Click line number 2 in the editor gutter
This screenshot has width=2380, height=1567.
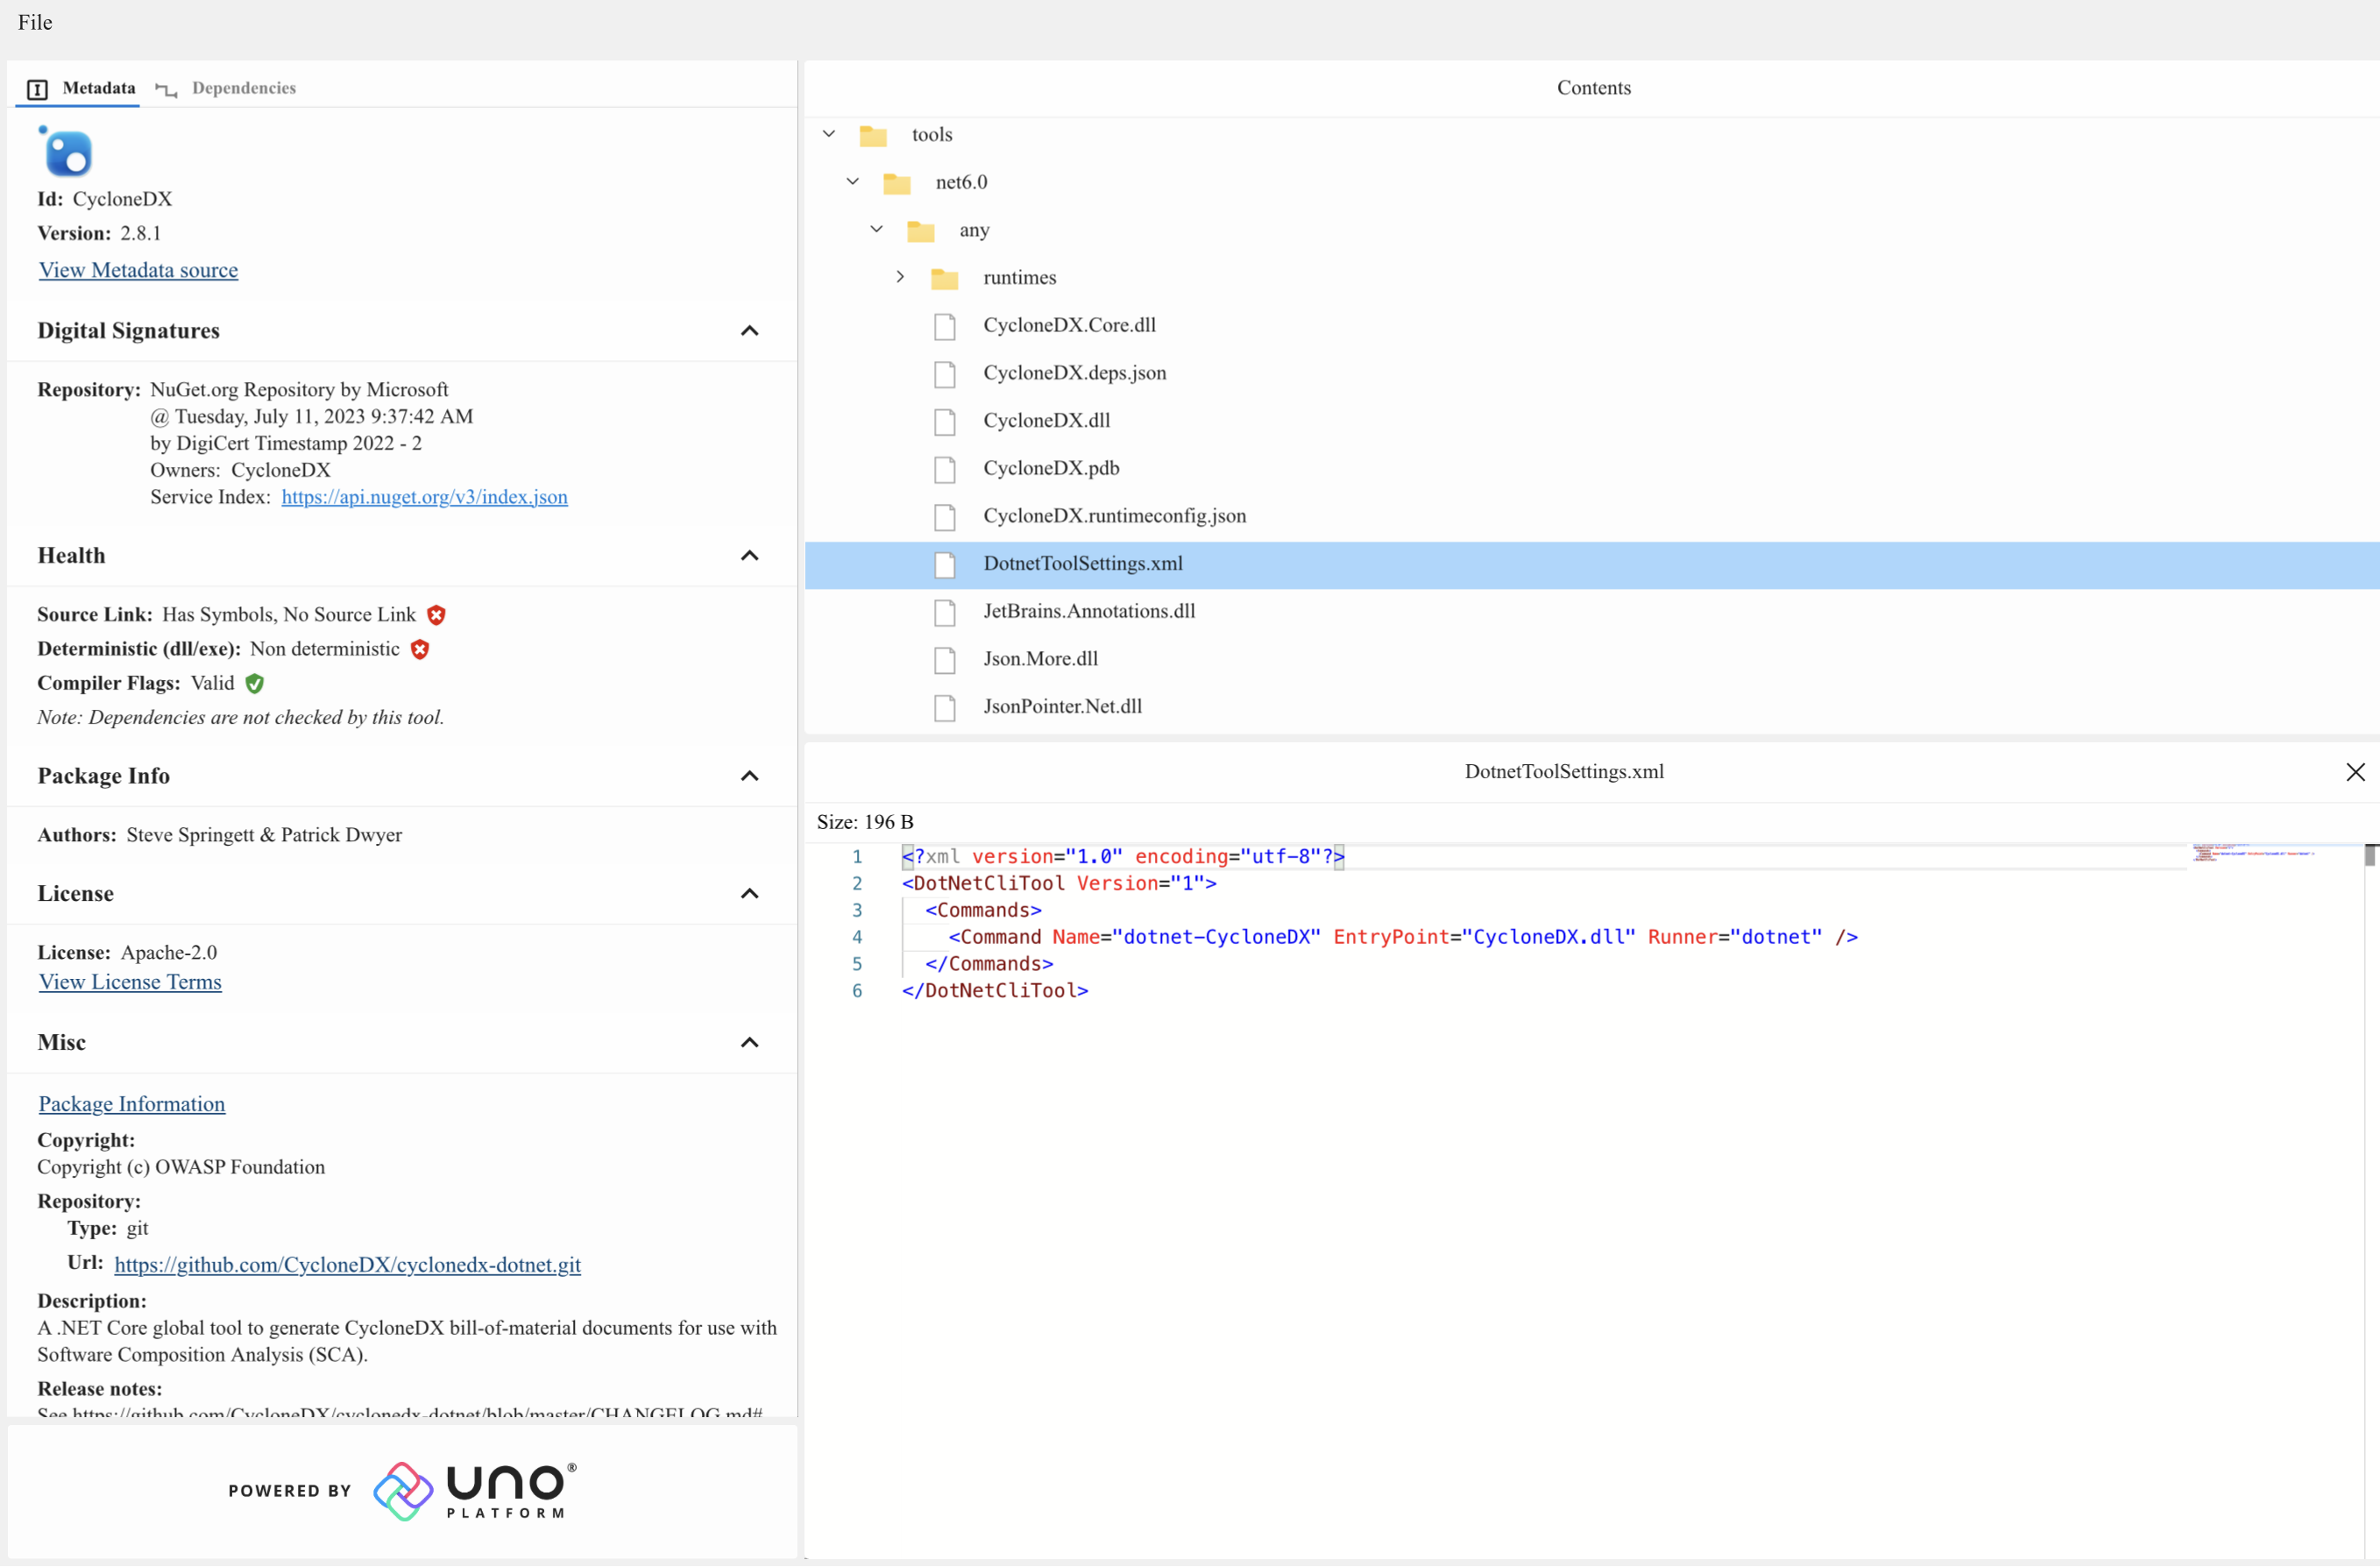tap(857, 884)
